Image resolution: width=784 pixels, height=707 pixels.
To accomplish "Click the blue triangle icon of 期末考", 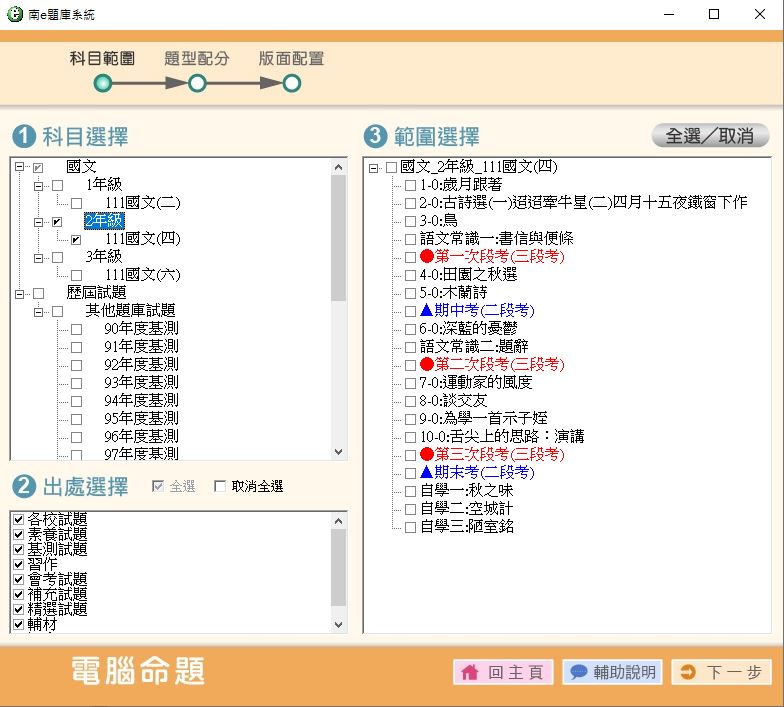I will click(x=426, y=472).
